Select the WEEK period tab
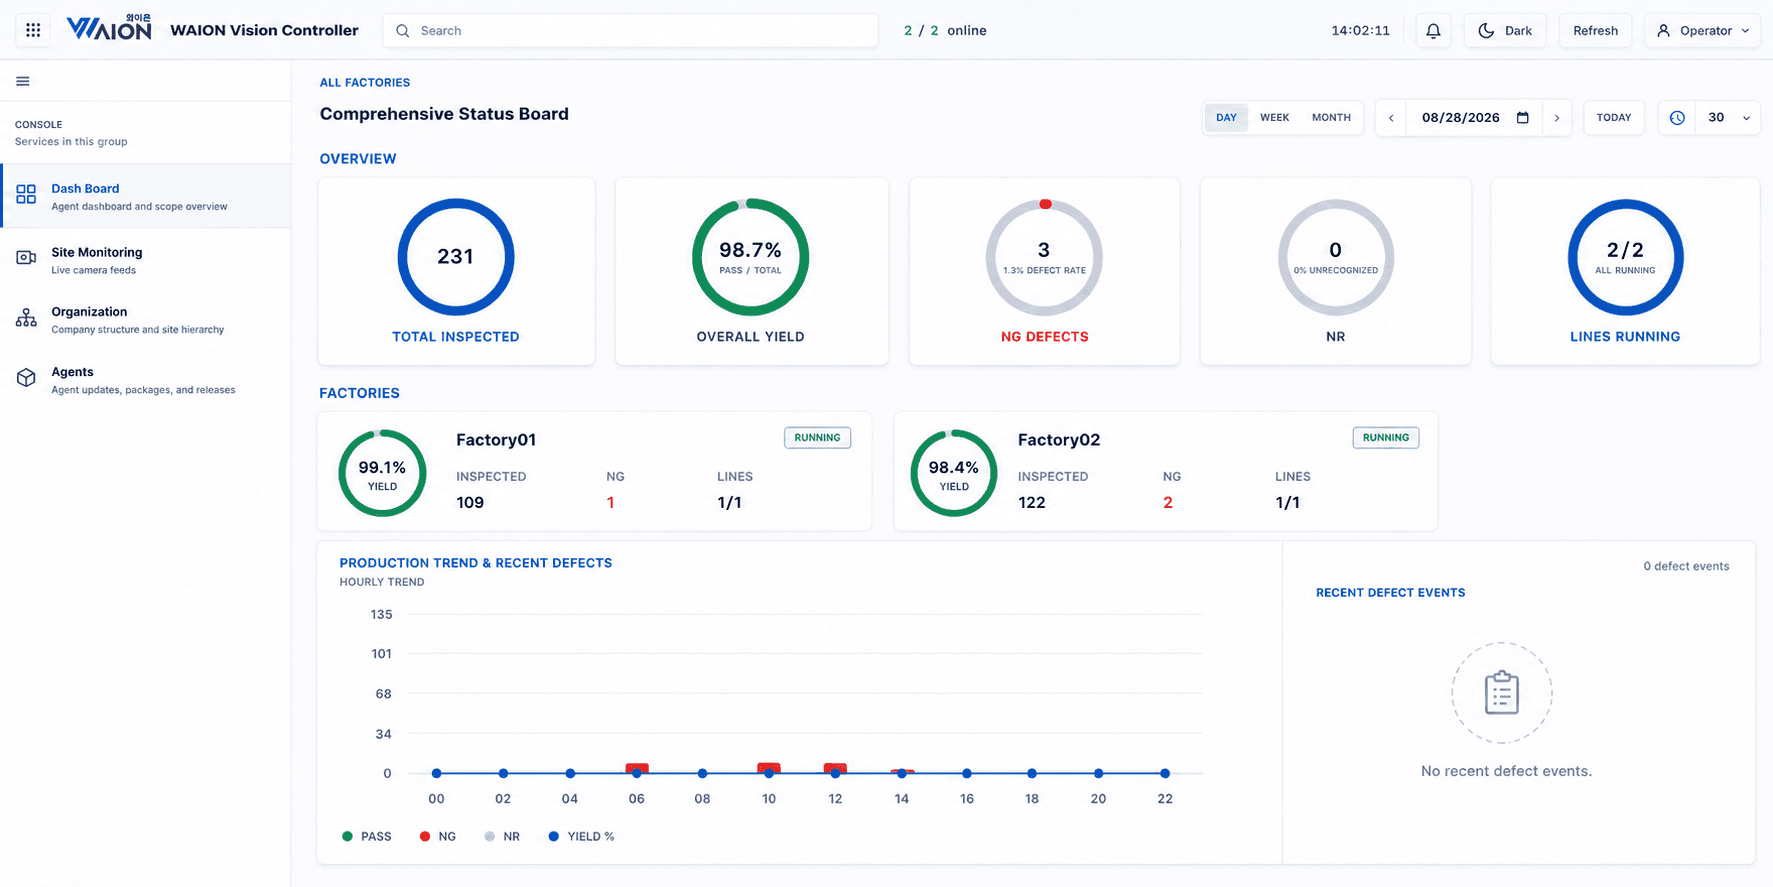 pos(1274,118)
